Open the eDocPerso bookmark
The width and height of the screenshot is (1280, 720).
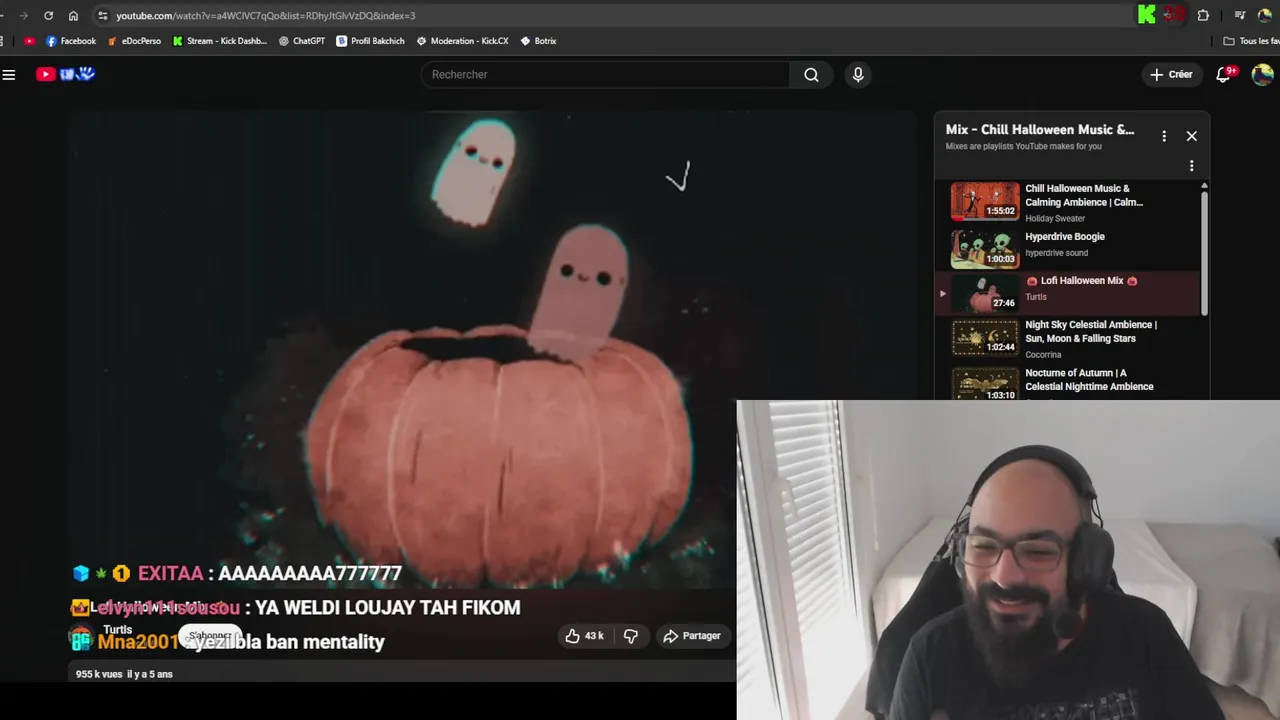(x=134, y=41)
